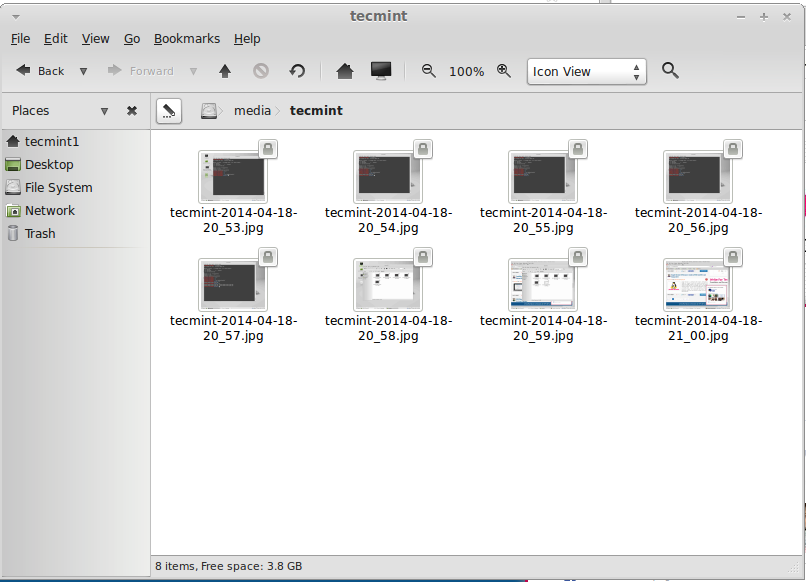
Task: Open the Go menu
Action: click(132, 39)
